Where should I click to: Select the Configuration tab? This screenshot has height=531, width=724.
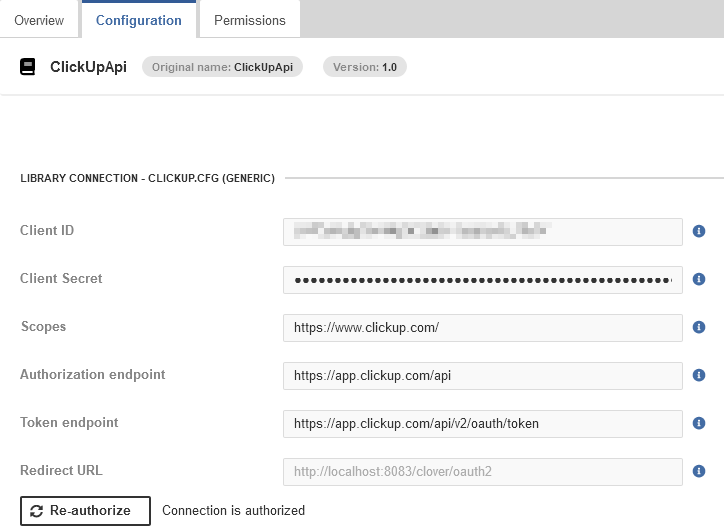click(x=139, y=20)
